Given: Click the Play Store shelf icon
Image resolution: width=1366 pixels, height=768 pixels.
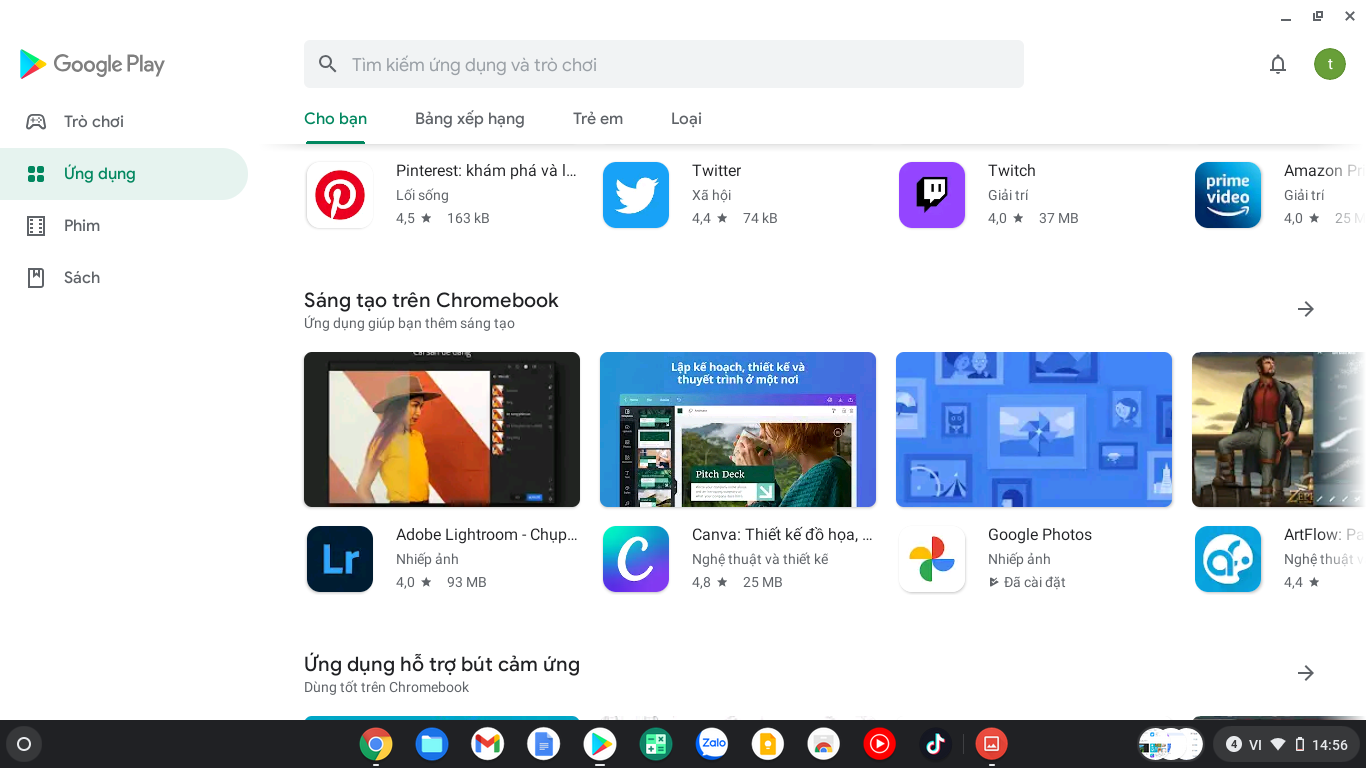Looking at the screenshot, I should coord(600,744).
